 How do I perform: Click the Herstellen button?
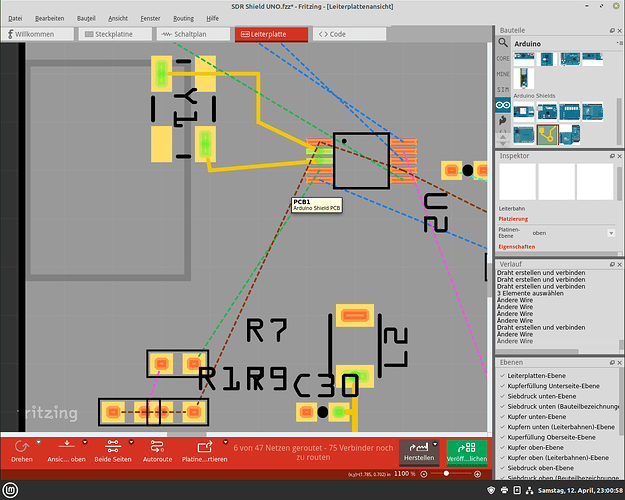point(419,453)
